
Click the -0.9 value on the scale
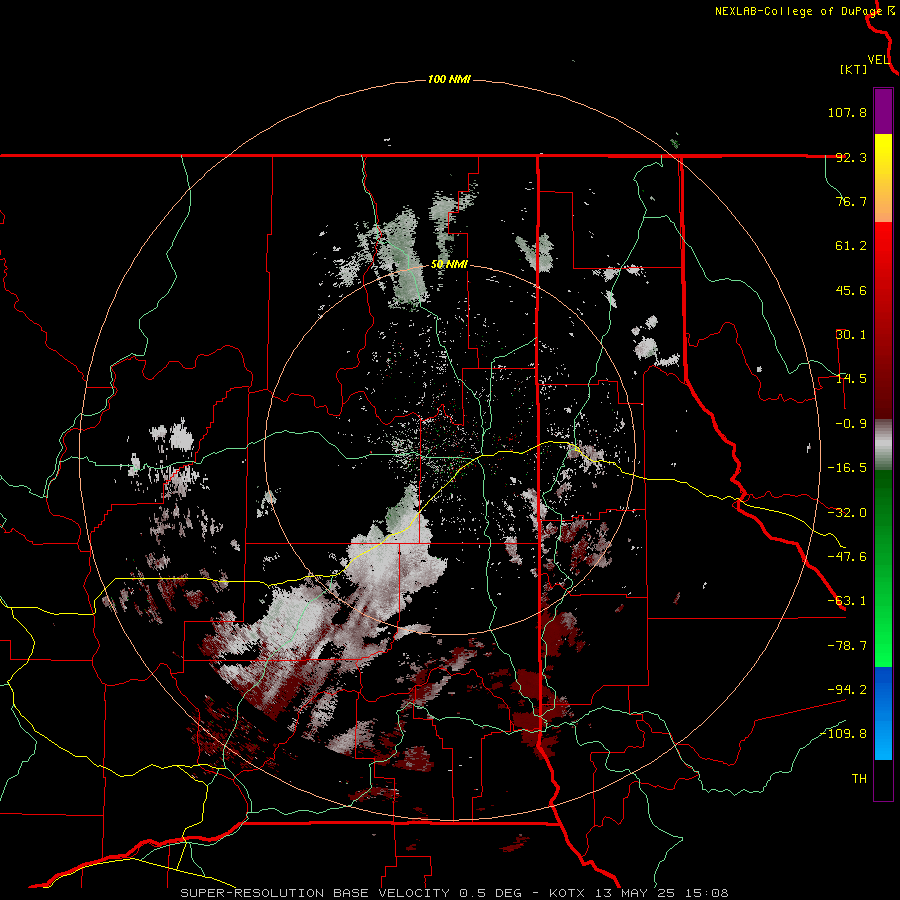[851, 424]
